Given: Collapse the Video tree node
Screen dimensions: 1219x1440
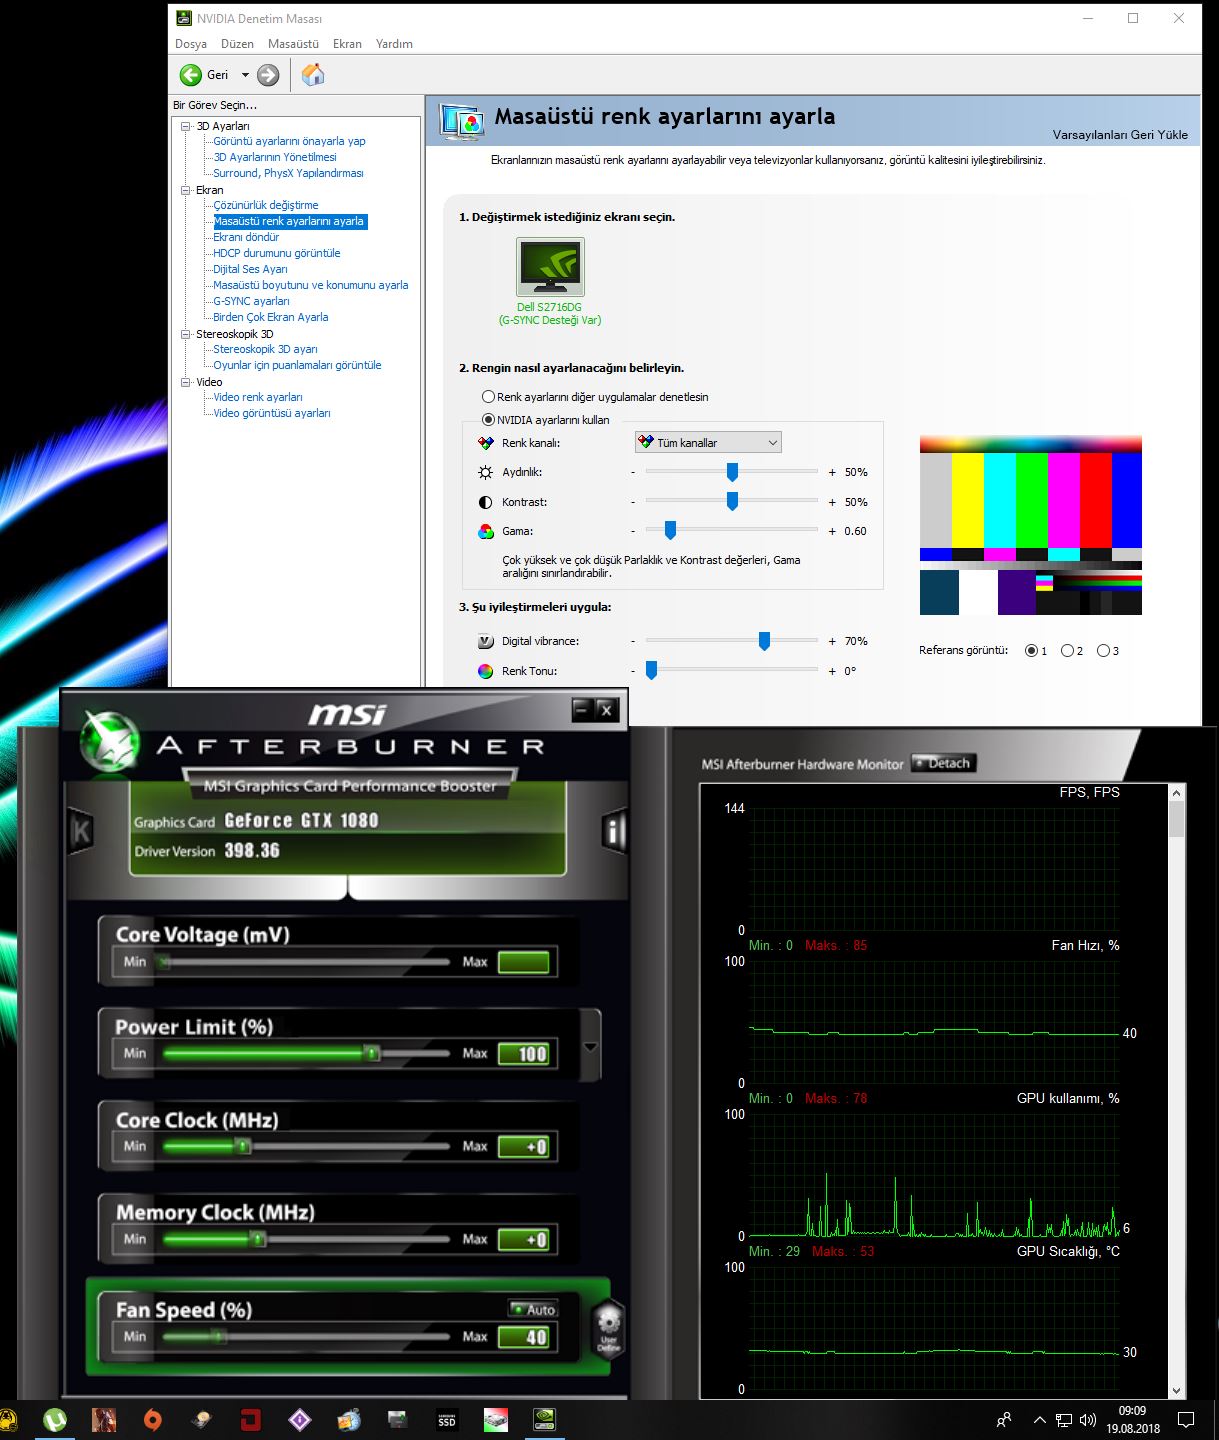Looking at the screenshot, I should click(185, 382).
